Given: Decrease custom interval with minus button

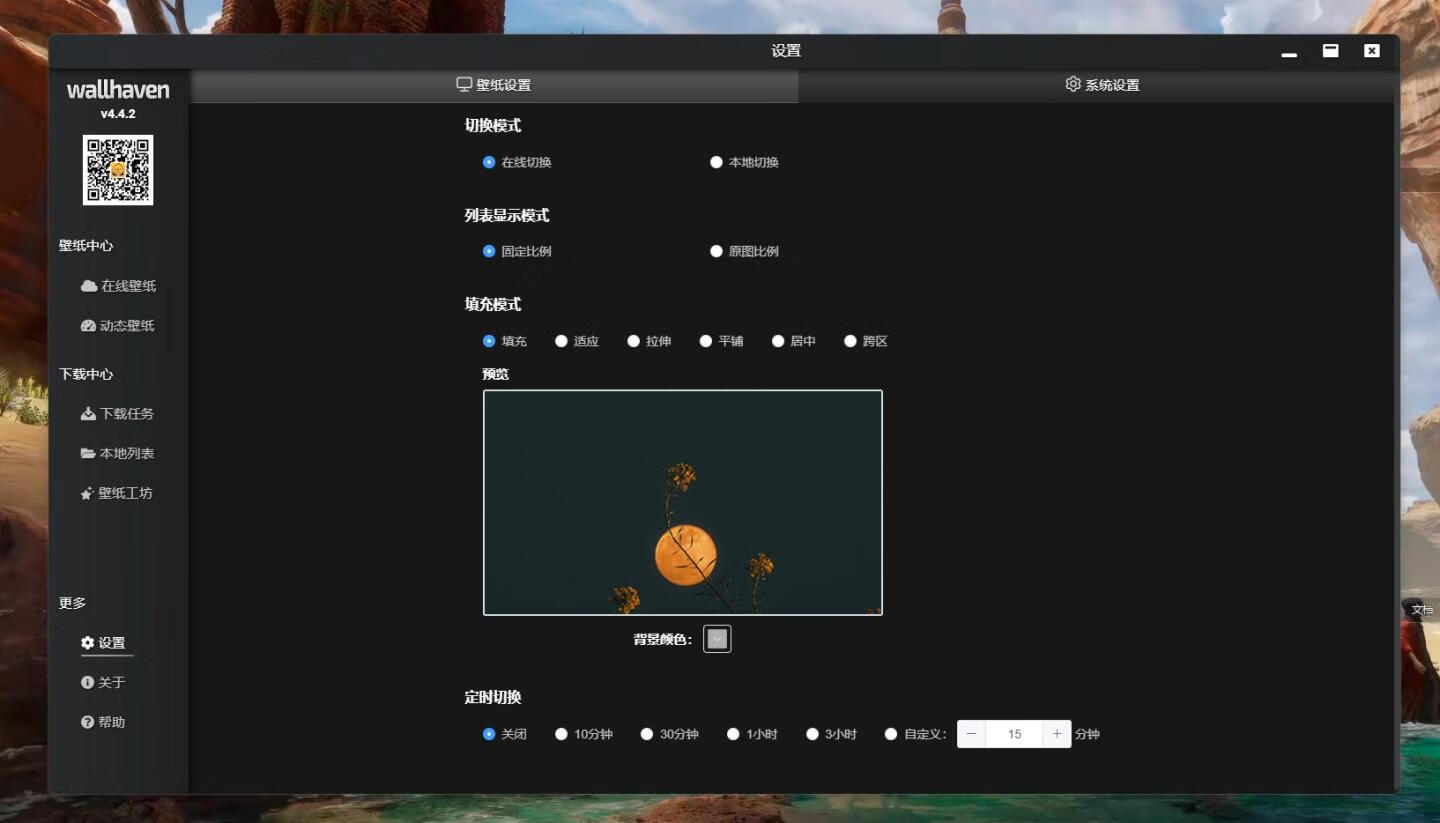Looking at the screenshot, I should click(x=971, y=735).
